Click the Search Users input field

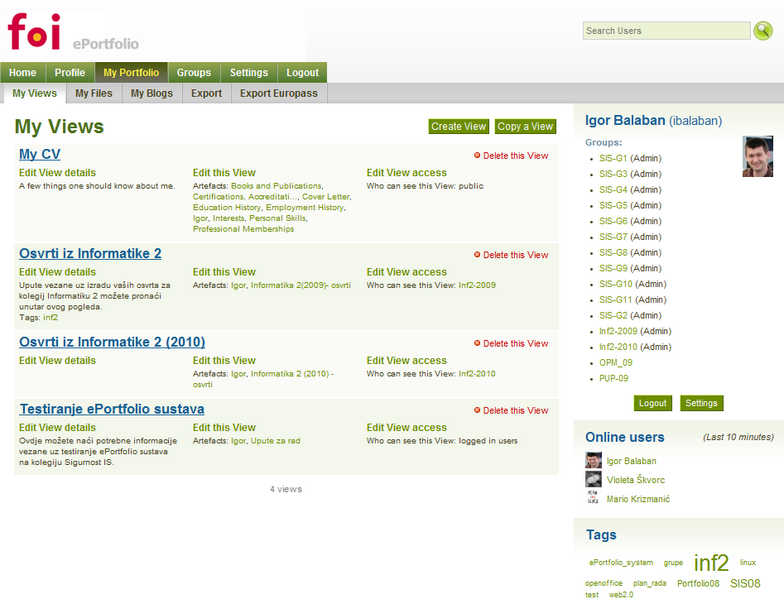coord(666,30)
